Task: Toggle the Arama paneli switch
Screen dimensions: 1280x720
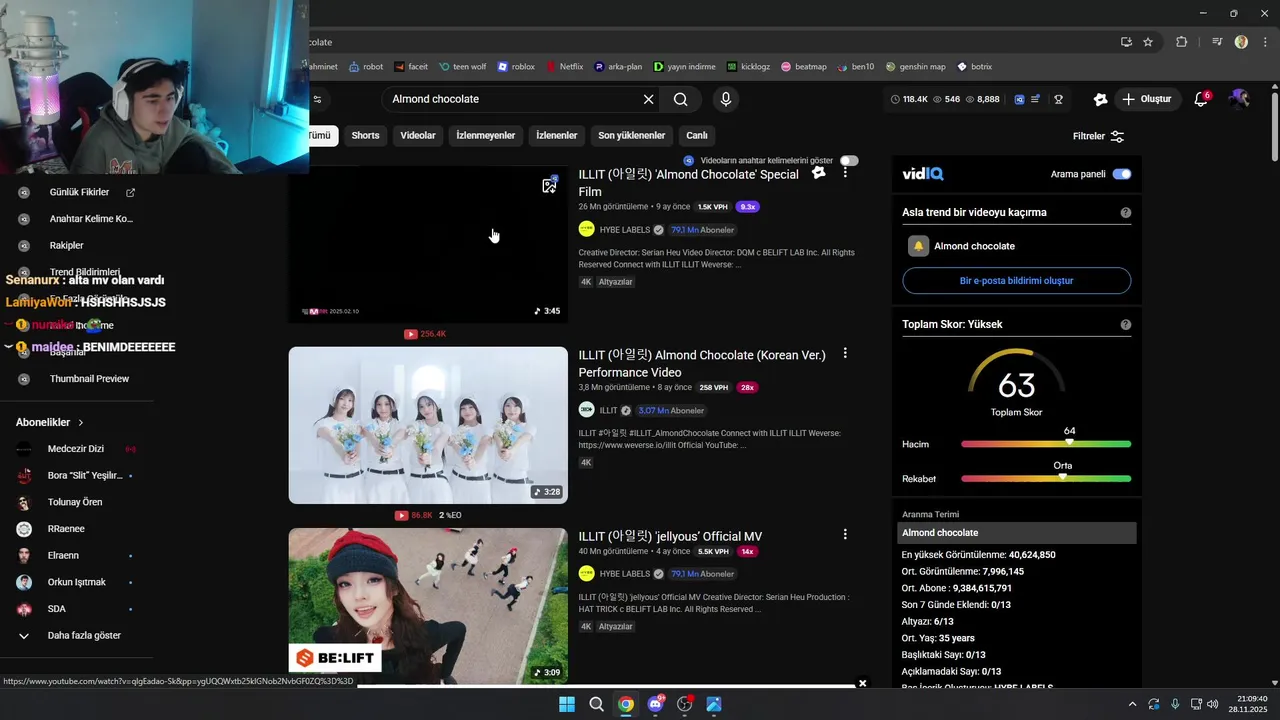Action: click(1122, 174)
